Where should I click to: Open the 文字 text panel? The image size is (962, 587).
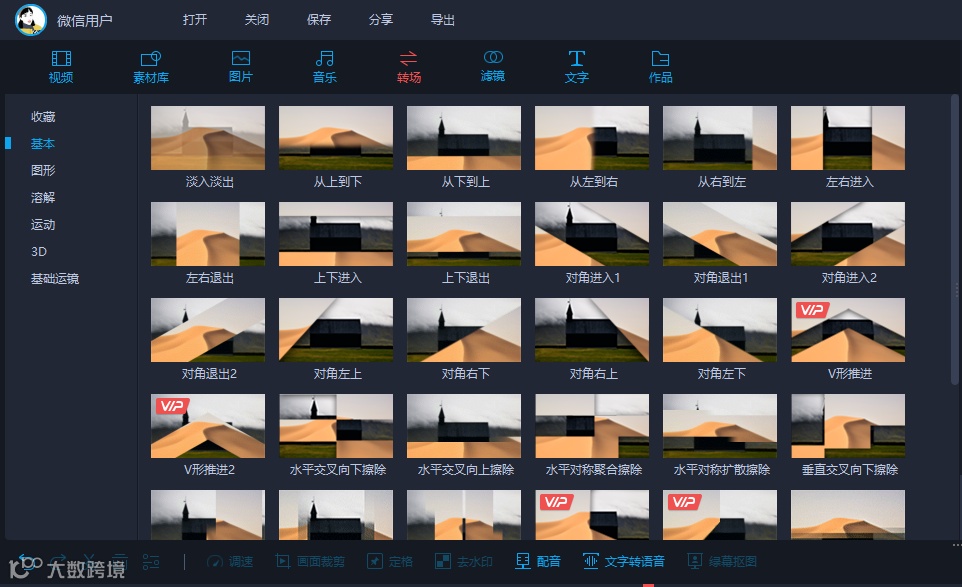[x=577, y=67]
